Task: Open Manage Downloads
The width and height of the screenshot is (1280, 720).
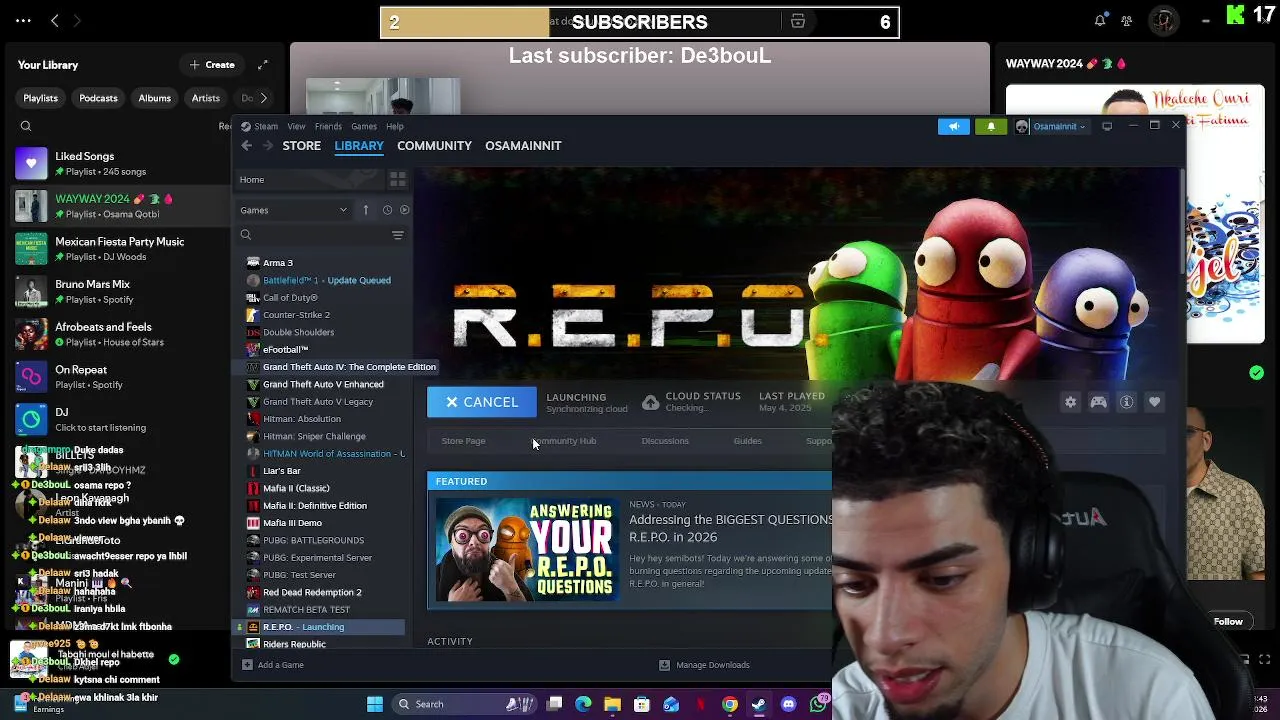Action: 704,665
